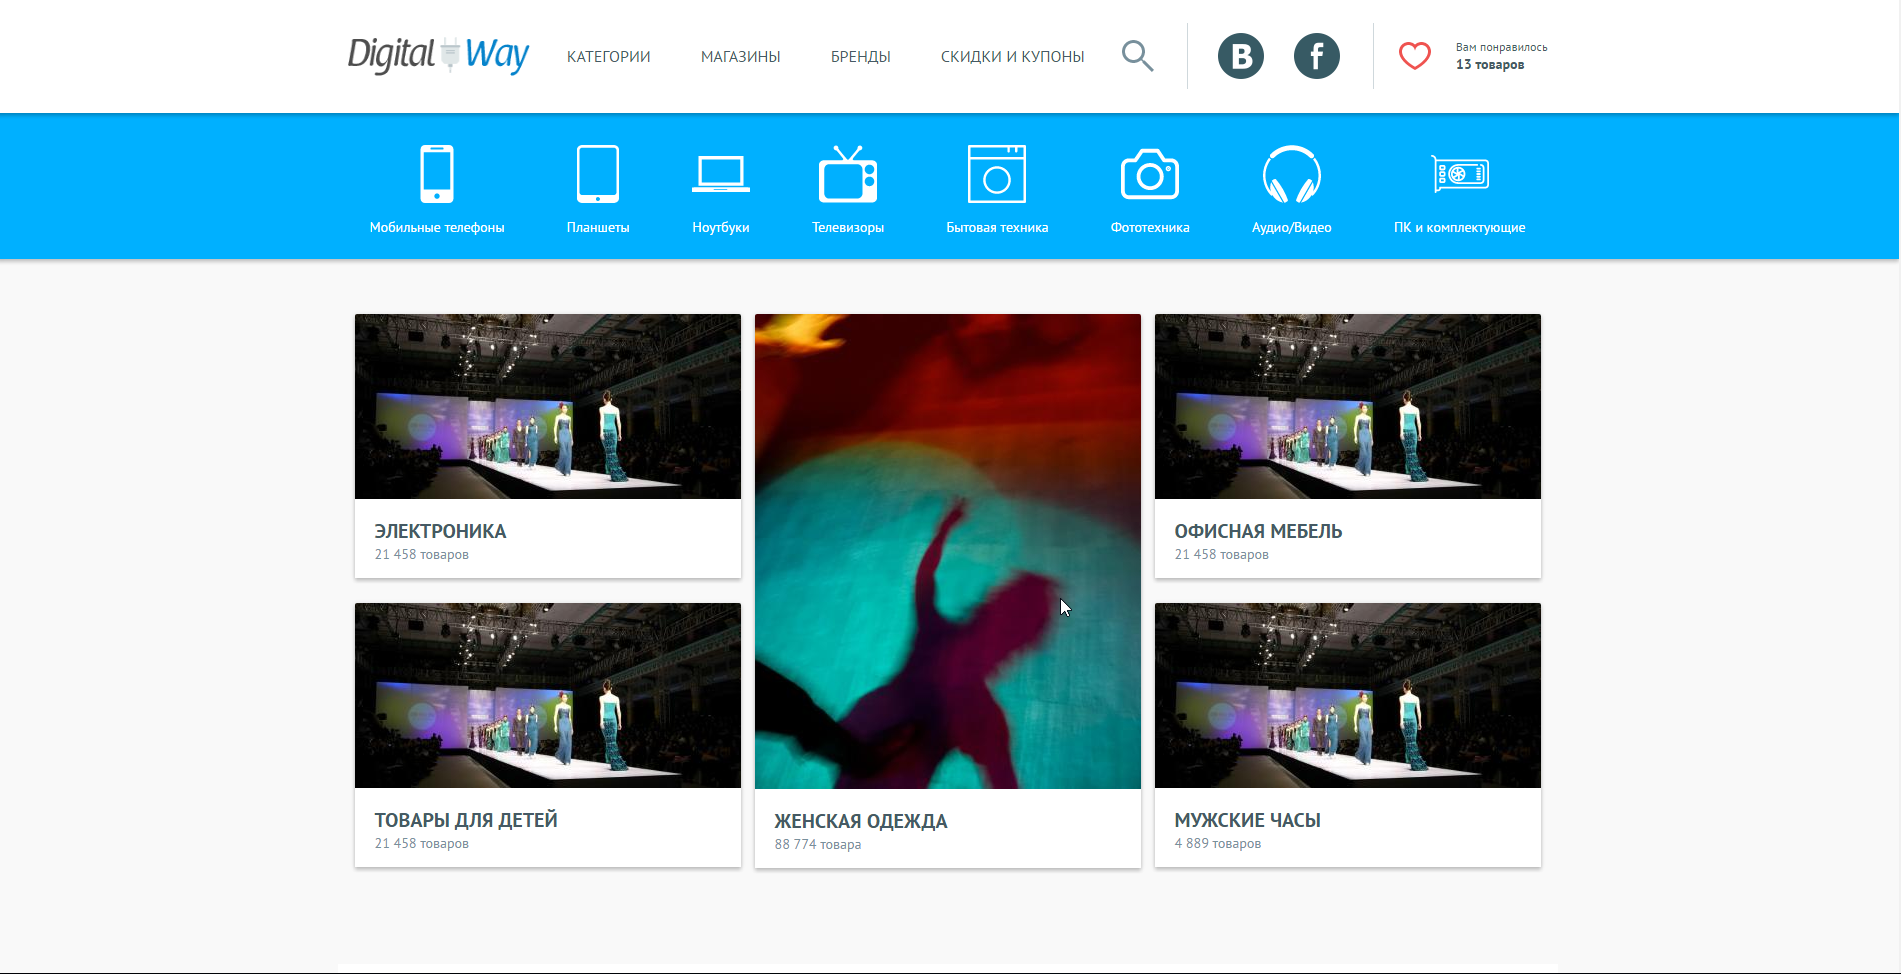Screen dimensions: 1901x974
Task: Open the 13 товаров liked items link
Action: tap(1490, 65)
